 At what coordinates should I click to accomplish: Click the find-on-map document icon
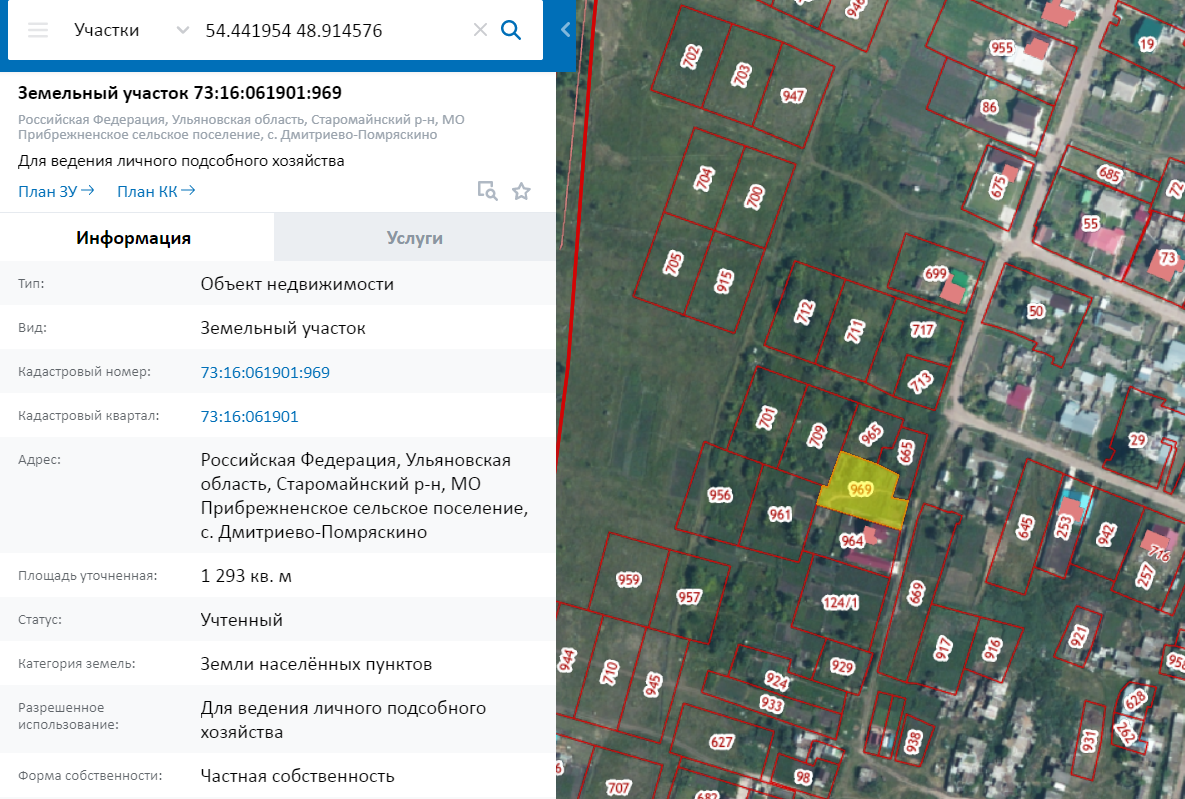click(x=487, y=191)
